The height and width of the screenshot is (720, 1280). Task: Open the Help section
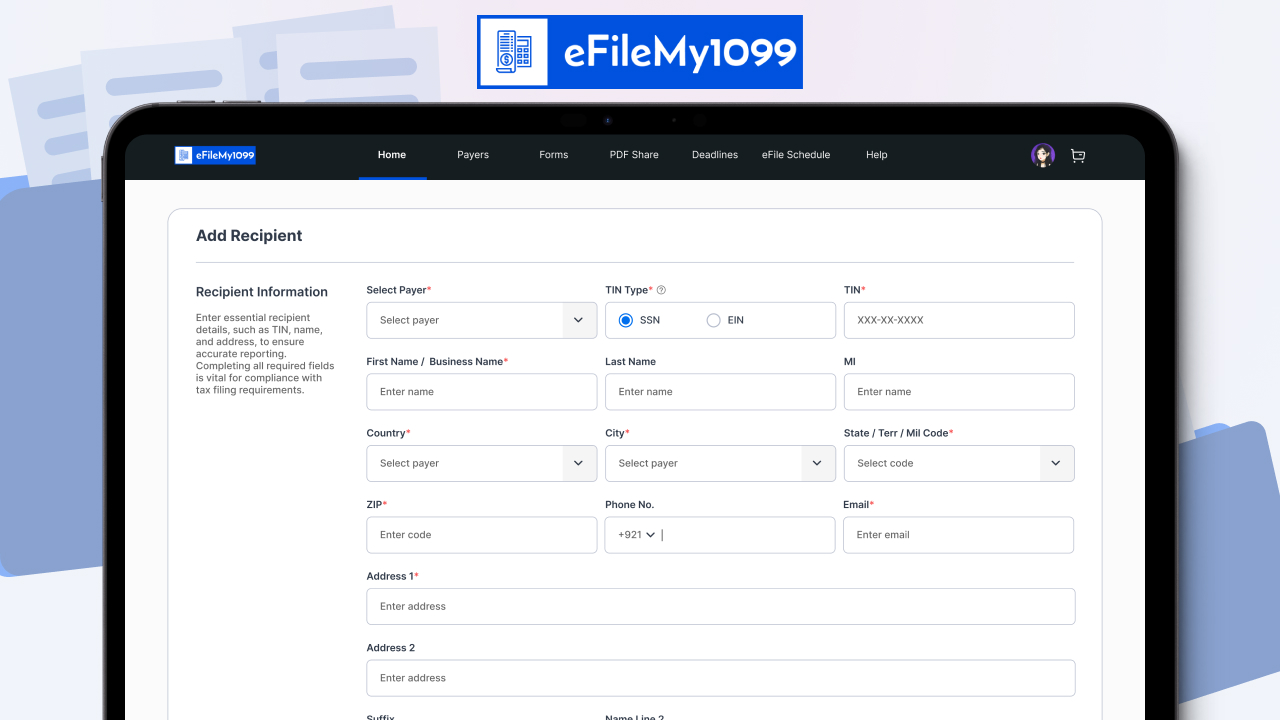(876, 155)
